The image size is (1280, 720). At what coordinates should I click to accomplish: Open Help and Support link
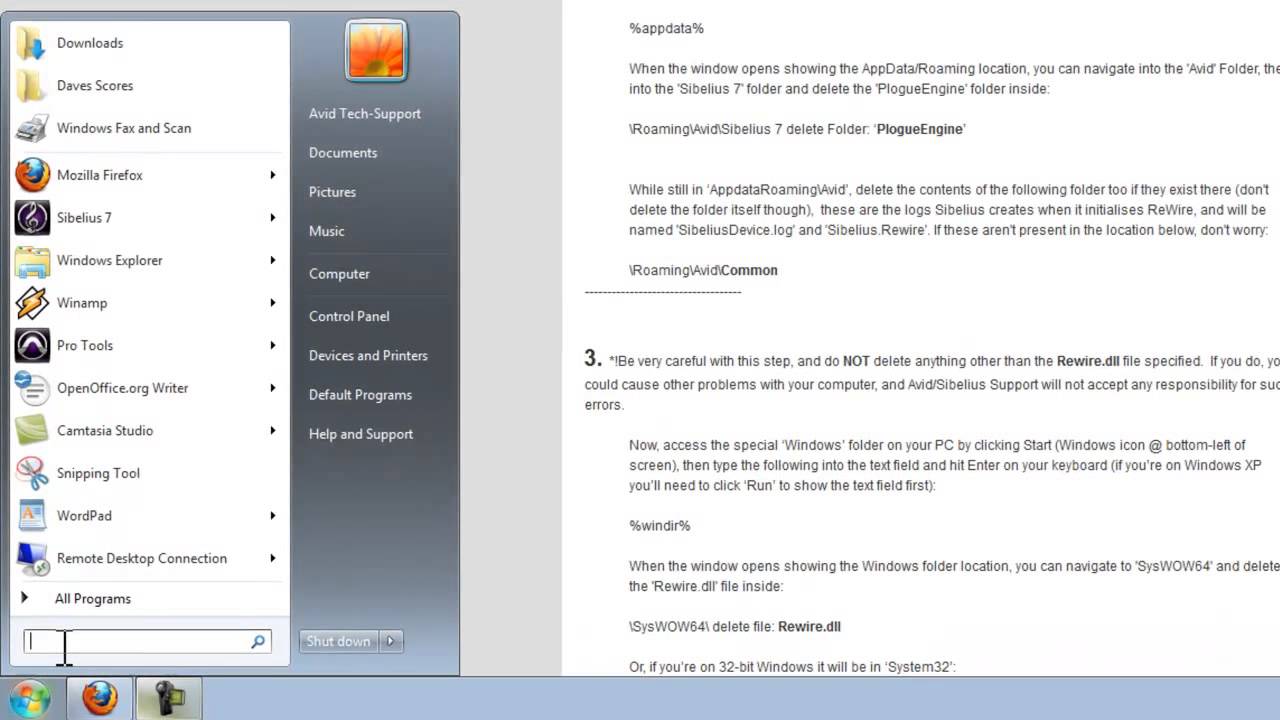point(361,434)
